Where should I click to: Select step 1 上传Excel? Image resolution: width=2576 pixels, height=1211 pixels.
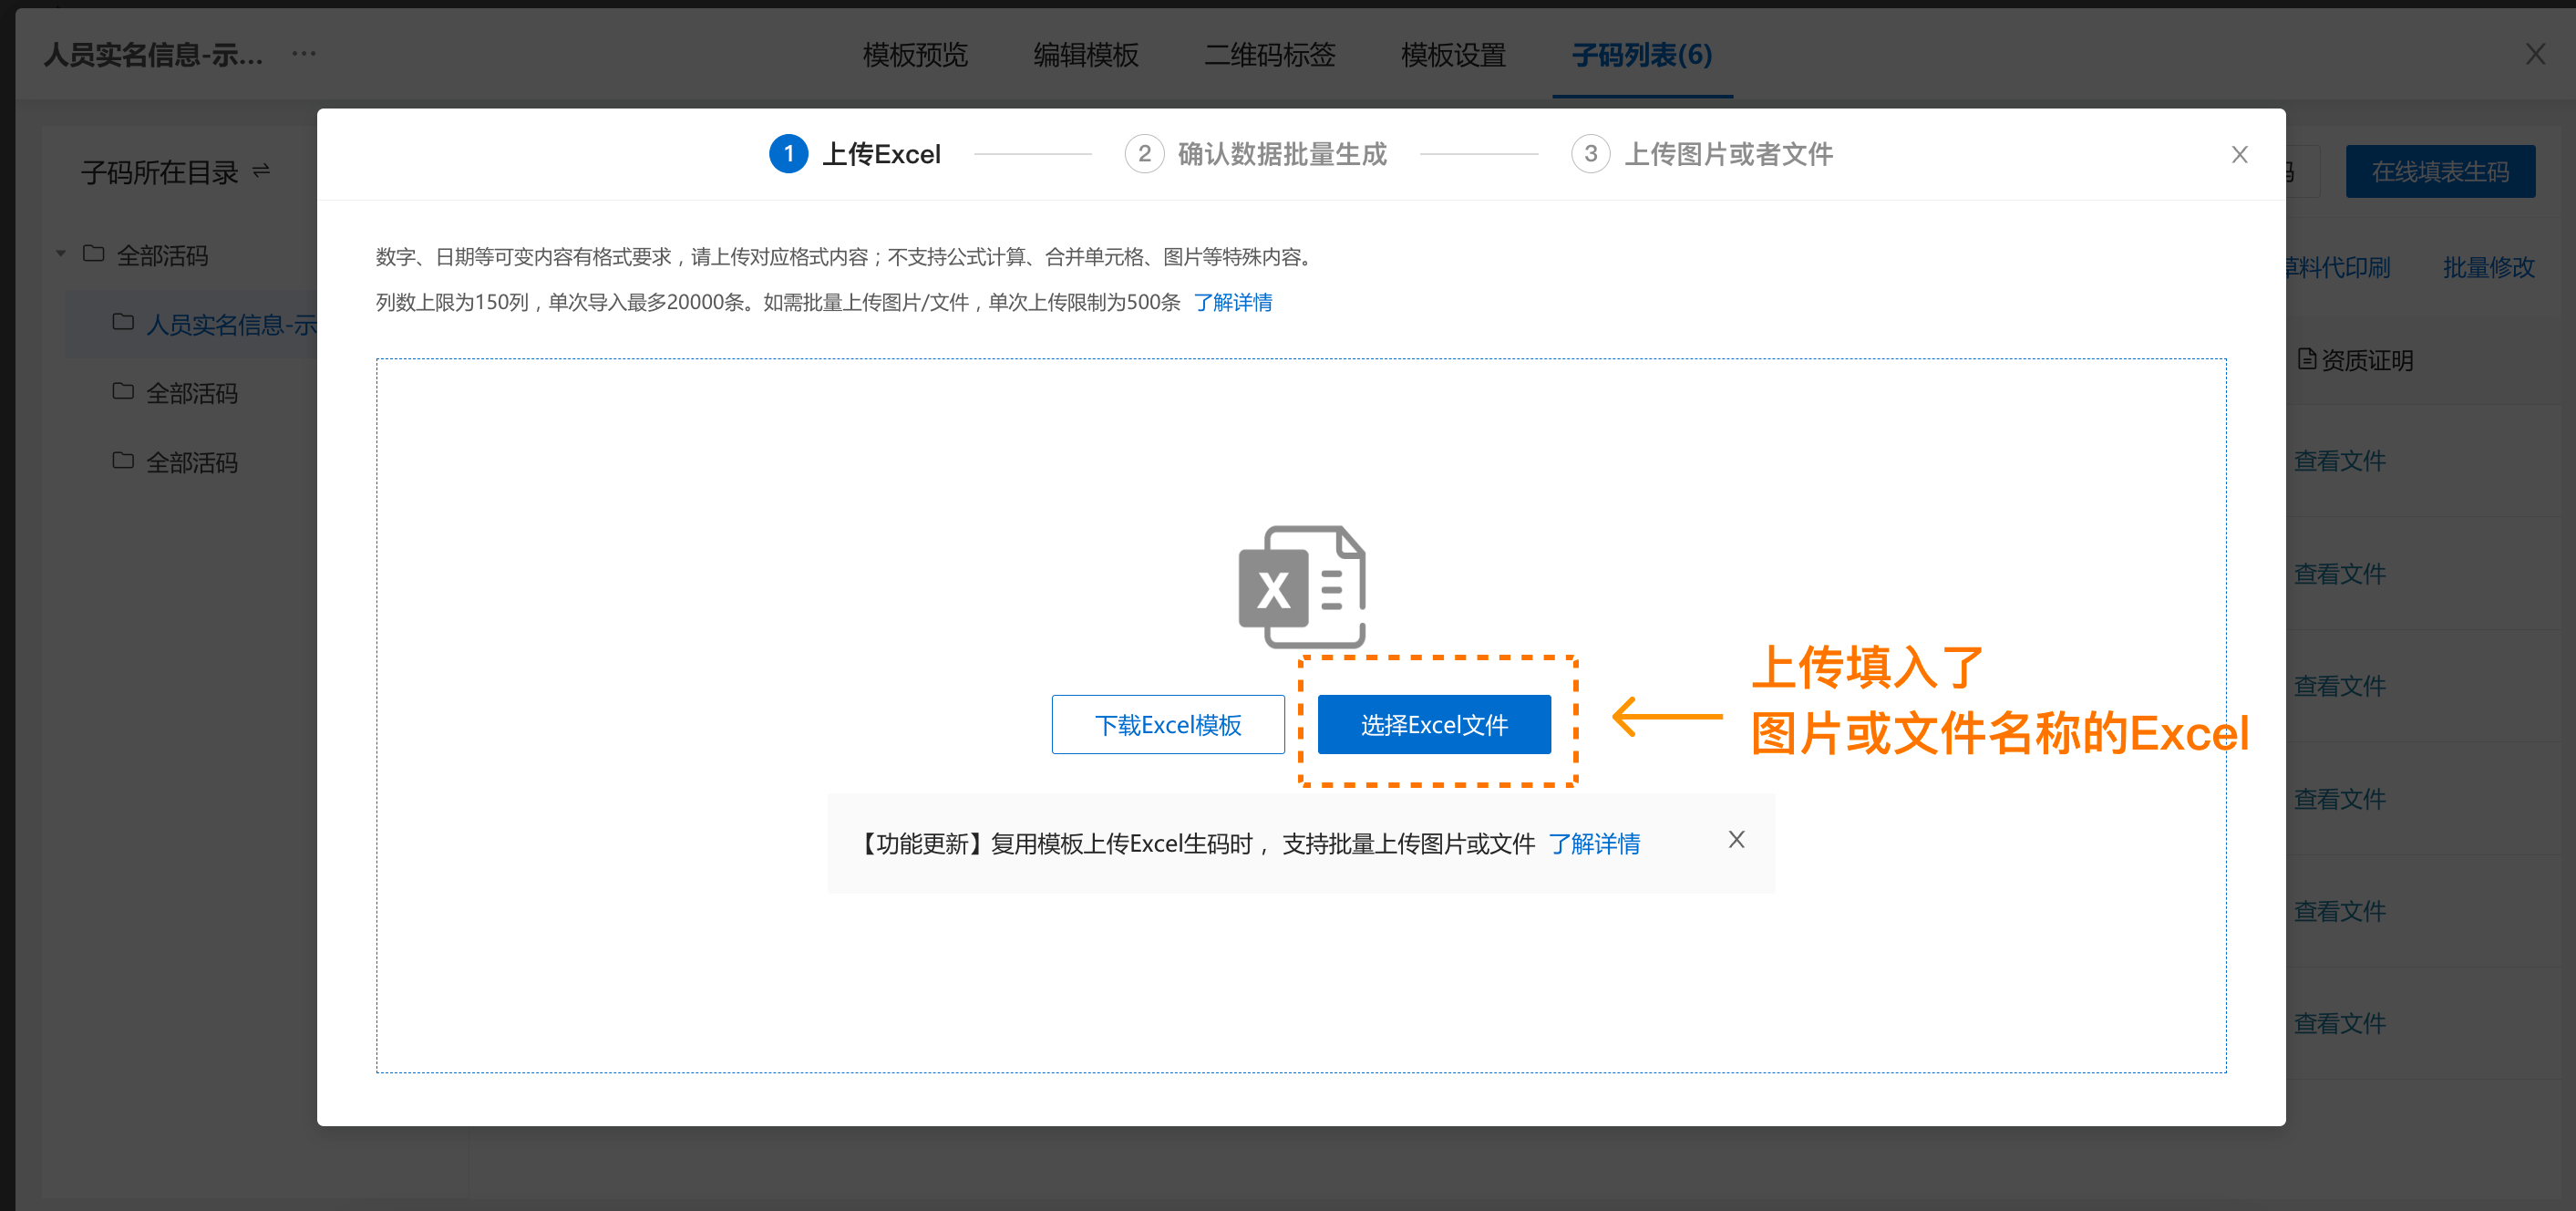coord(855,154)
